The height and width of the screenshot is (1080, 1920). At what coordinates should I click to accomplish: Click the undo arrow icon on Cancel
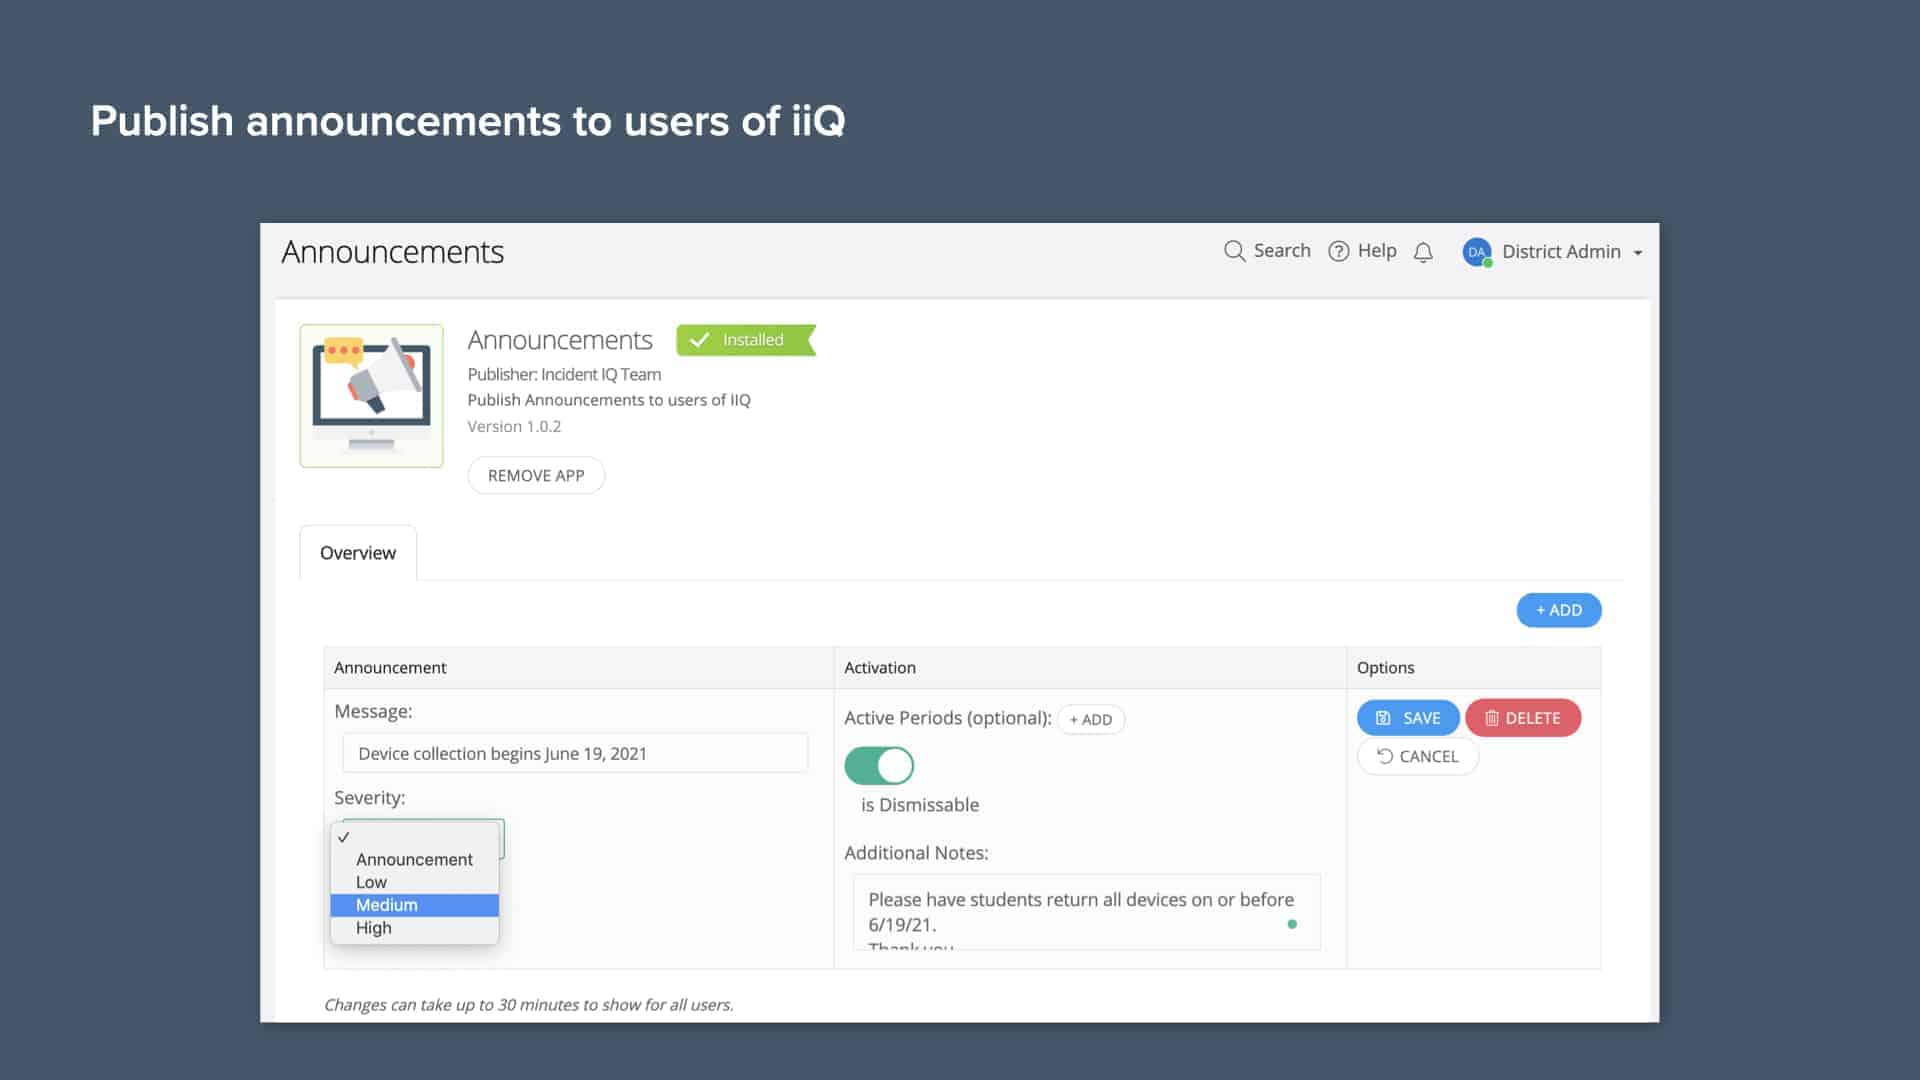click(1385, 756)
